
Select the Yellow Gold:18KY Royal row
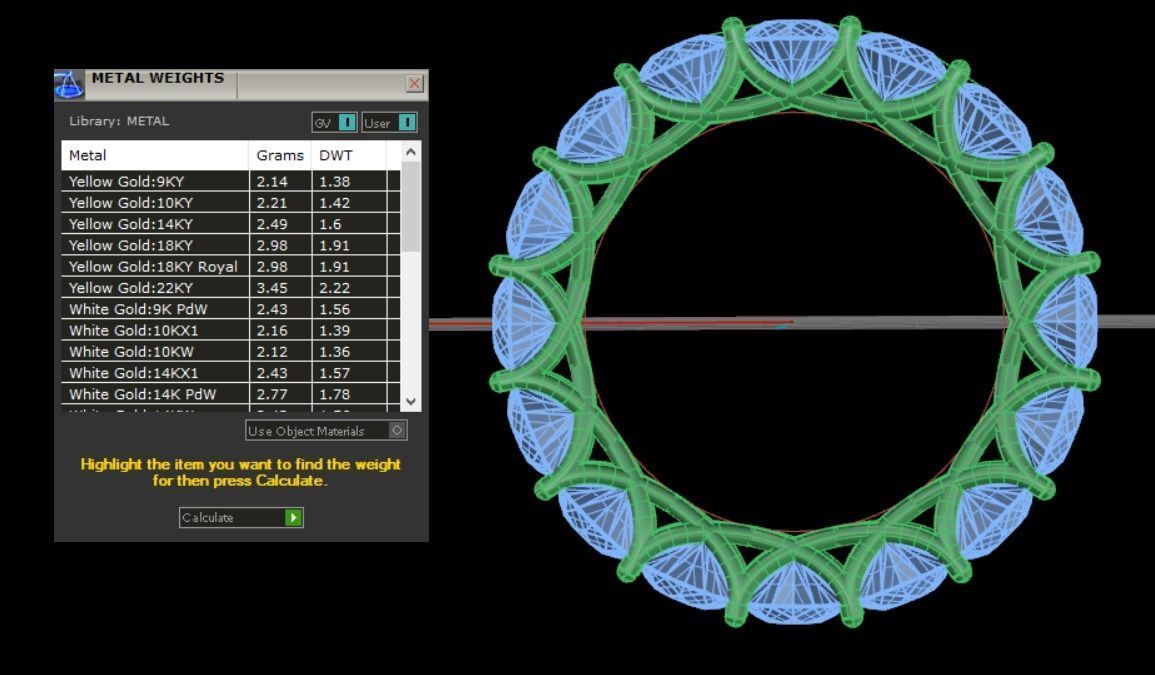point(231,267)
